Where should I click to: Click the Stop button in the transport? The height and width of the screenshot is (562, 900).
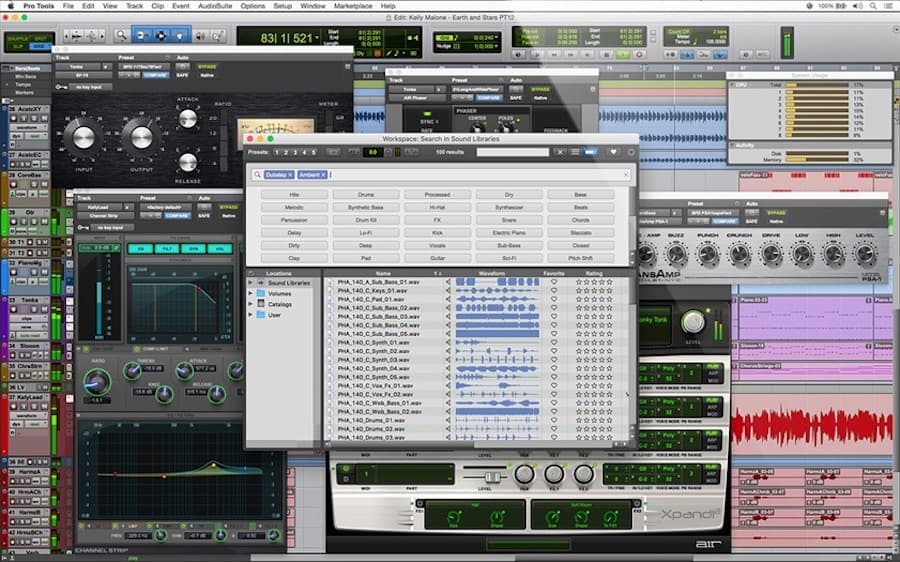[606, 55]
